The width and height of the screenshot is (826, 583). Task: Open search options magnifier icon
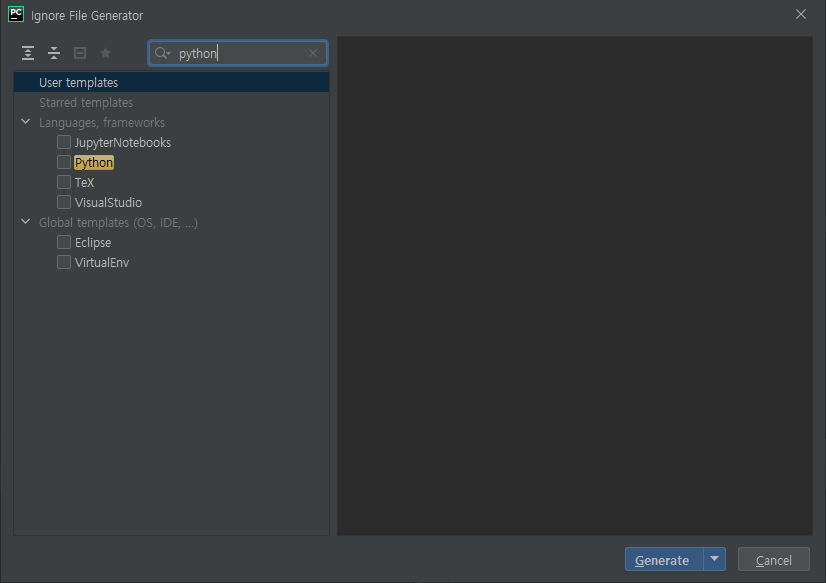pyautogui.click(x=162, y=53)
